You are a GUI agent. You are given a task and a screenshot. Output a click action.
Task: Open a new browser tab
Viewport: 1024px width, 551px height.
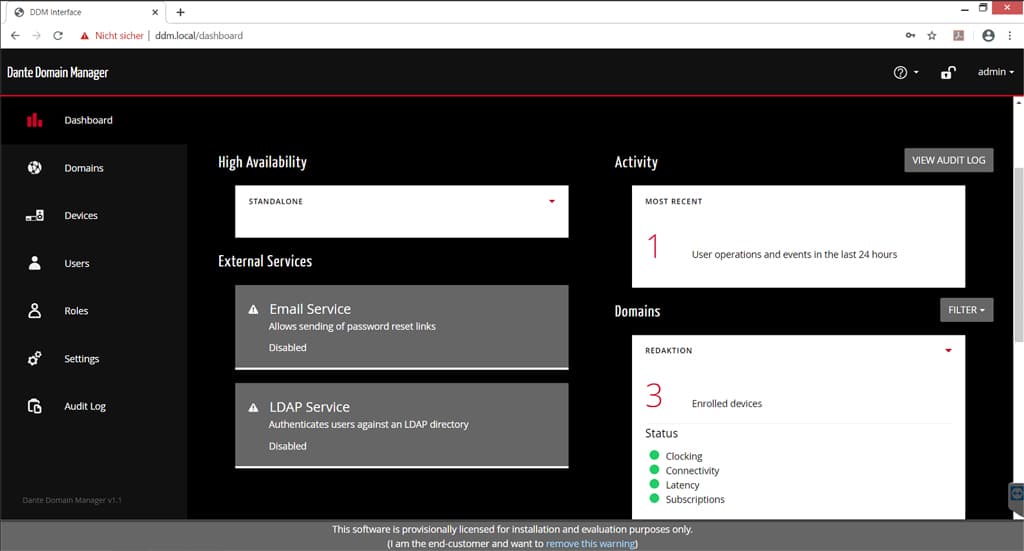[180, 12]
